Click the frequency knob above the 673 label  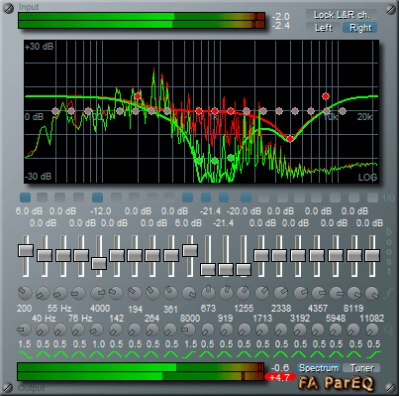pos(208,293)
